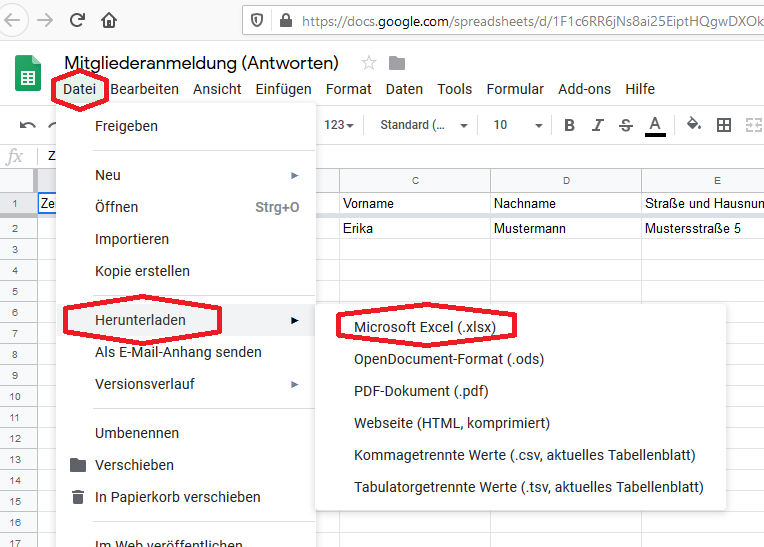
Task: Click the move to folder icon
Action: coord(397,63)
